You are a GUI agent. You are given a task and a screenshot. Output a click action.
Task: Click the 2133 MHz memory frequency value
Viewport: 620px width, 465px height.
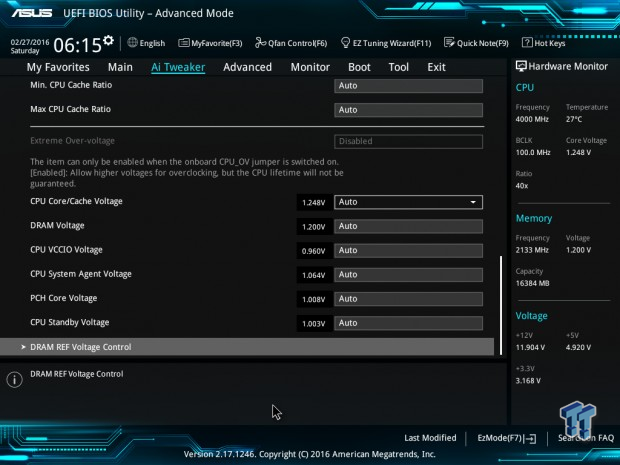[x=532, y=250]
